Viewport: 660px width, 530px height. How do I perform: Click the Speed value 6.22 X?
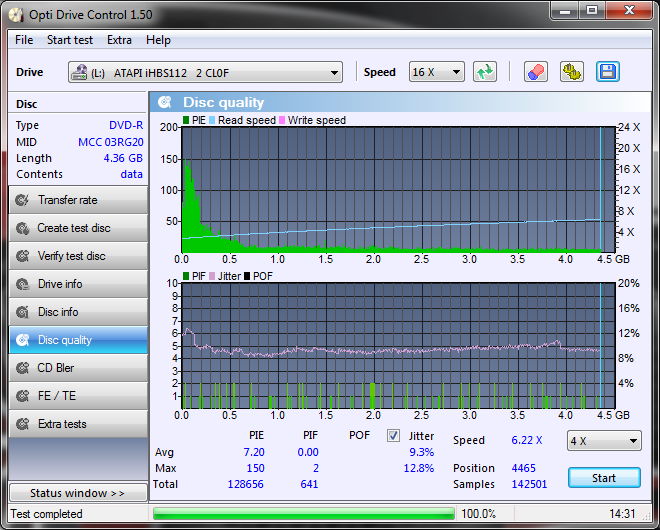[527, 440]
